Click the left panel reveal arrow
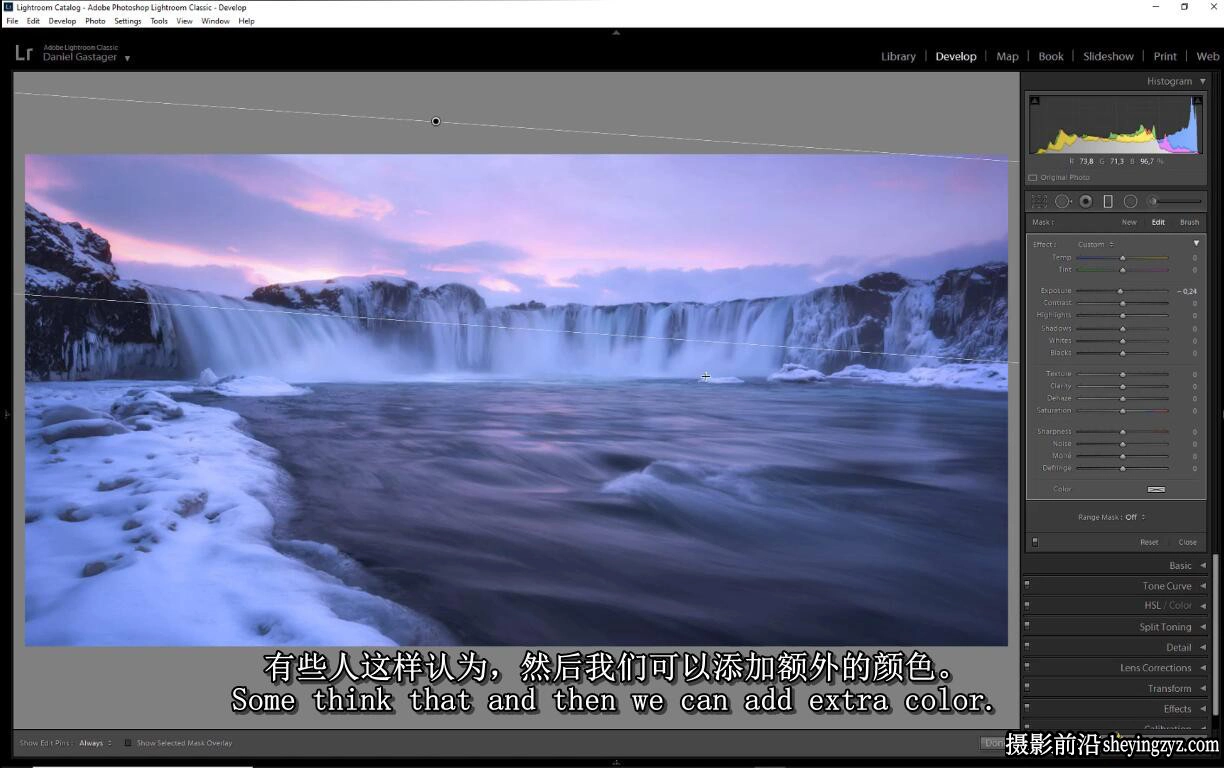Image resolution: width=1224 pixels, height=768 pixels. pos(8,413)
